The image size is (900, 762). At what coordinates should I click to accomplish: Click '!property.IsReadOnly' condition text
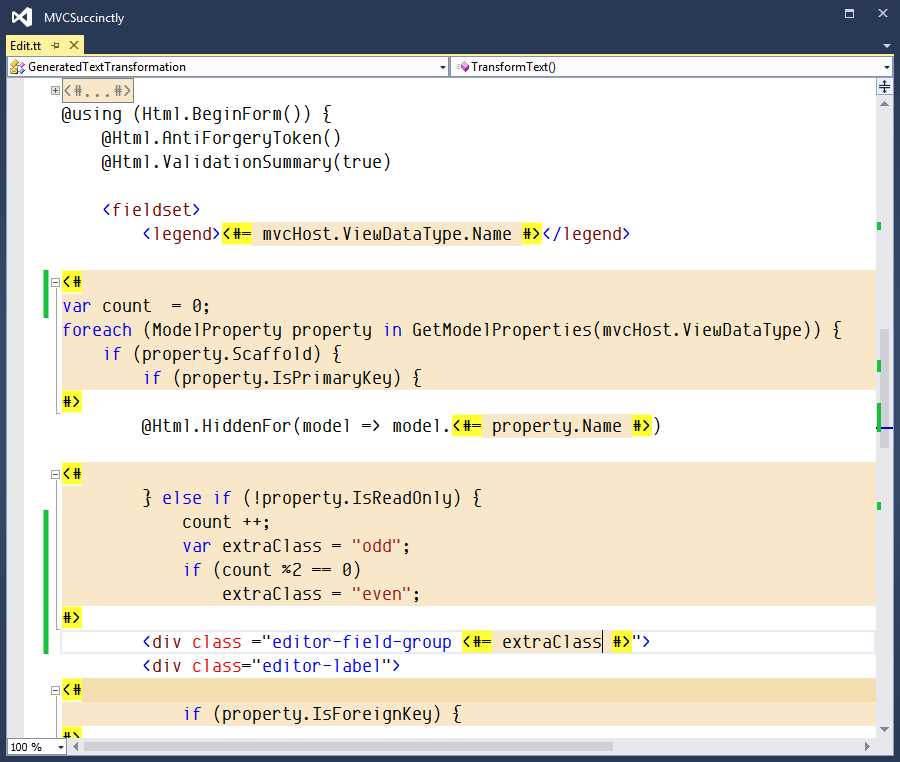click(351, 498)
